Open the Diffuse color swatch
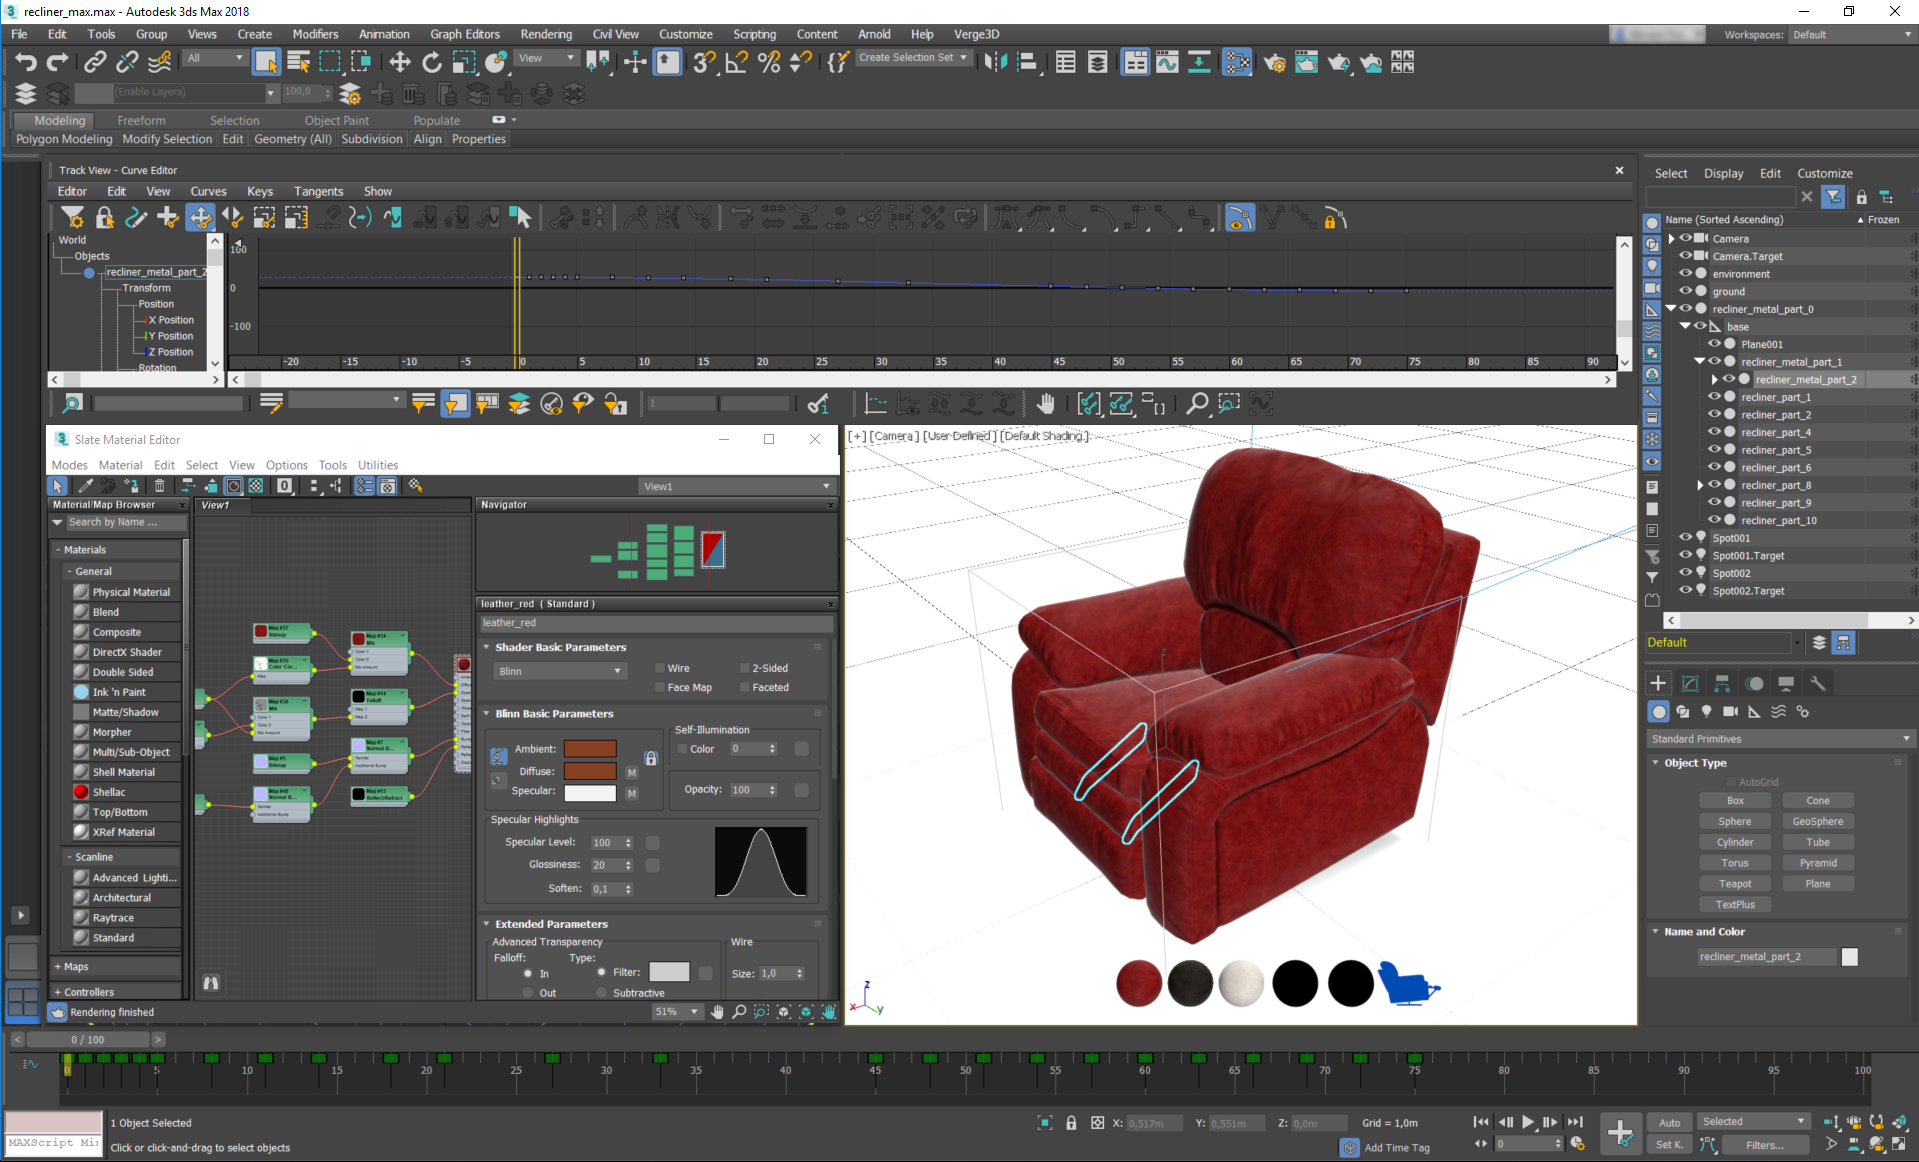This screenshot has width=1919, height=1162. click(591, 771)
